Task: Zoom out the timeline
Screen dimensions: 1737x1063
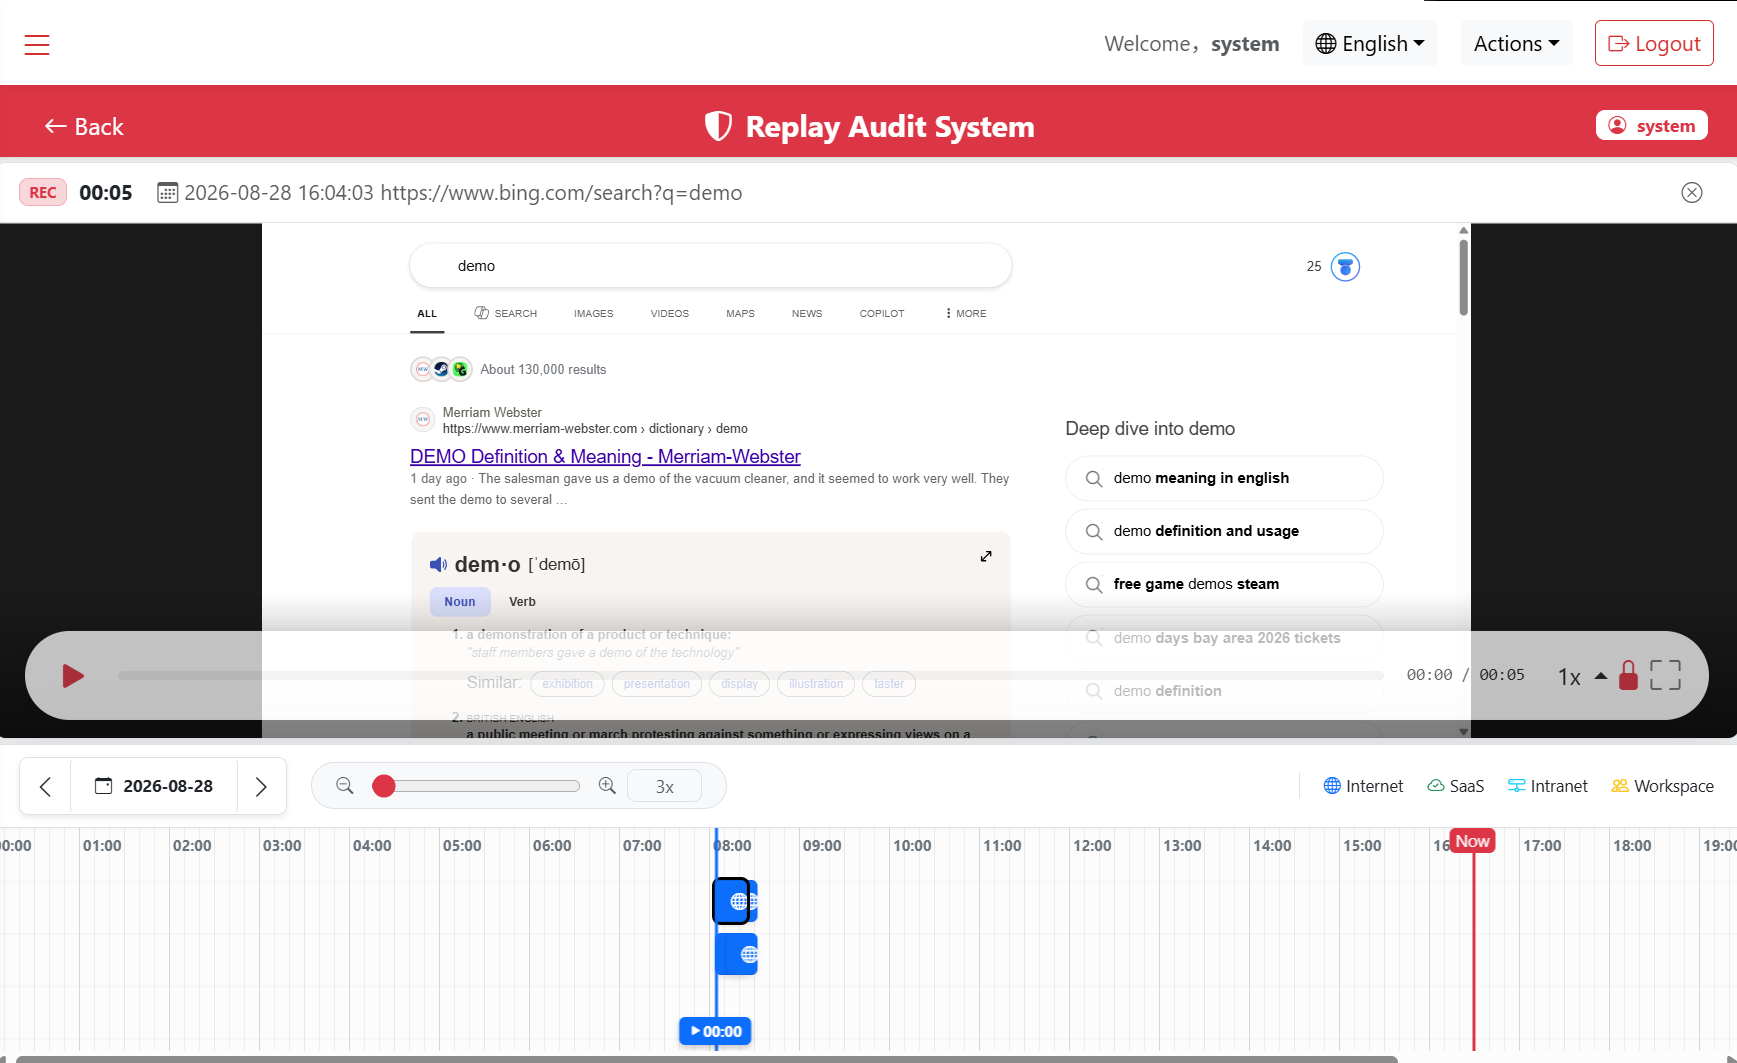Action: (345, 786)
